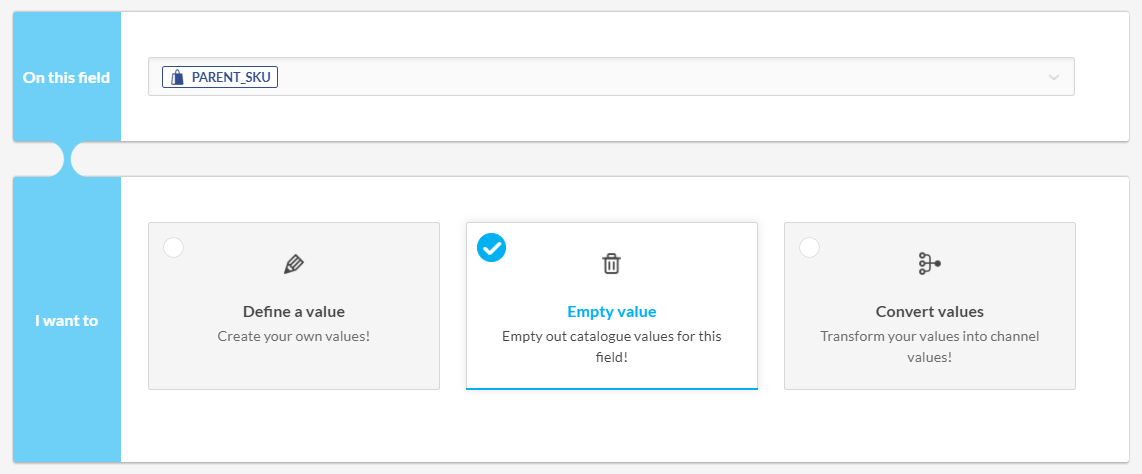Choose the "Convert values" title
Image resolution: width=1142 pixels, height=474 pixels.
pos(929,311)
